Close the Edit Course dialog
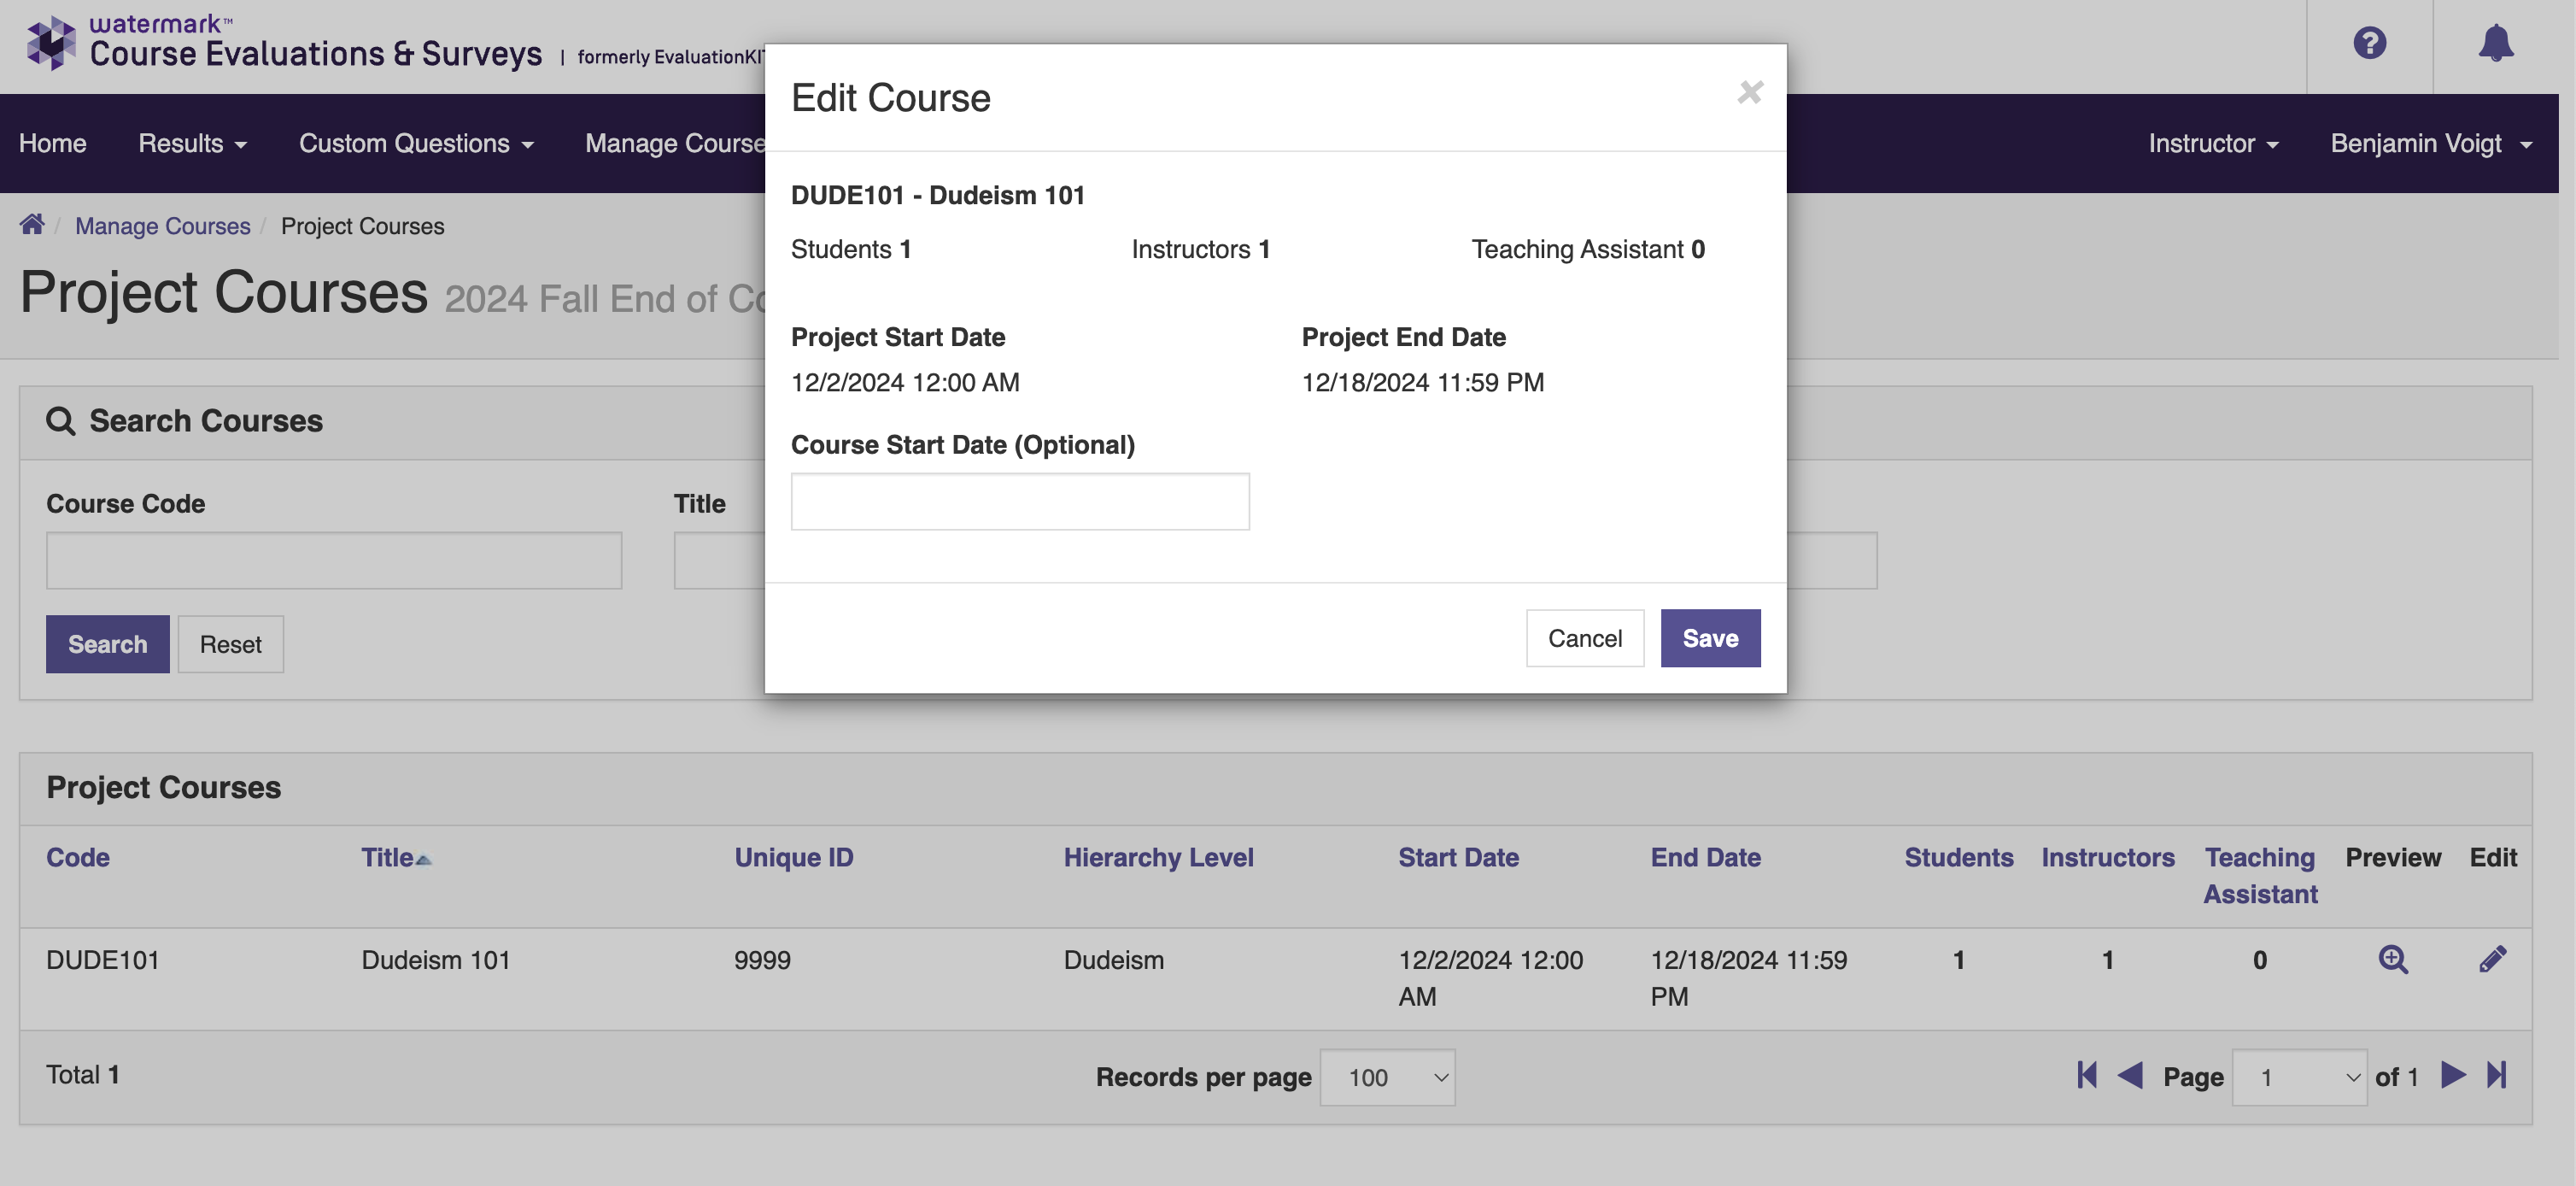This screenshot has width=2576, height=1186. pos(1749,92)
